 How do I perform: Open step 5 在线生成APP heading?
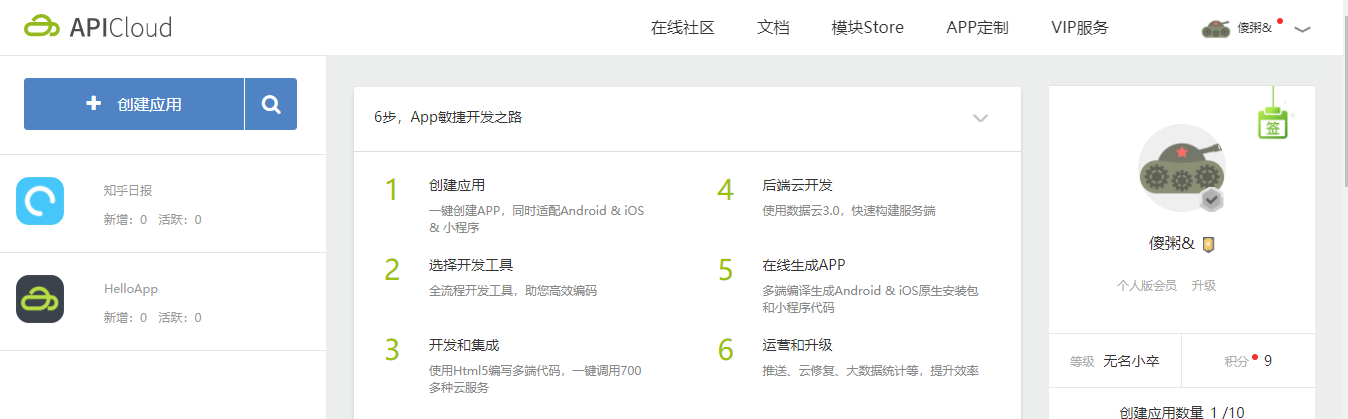tap(804, 265)
